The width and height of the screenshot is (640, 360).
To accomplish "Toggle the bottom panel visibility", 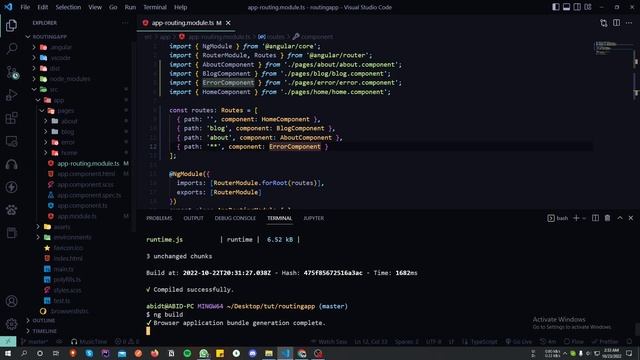I will click(567, 7).
